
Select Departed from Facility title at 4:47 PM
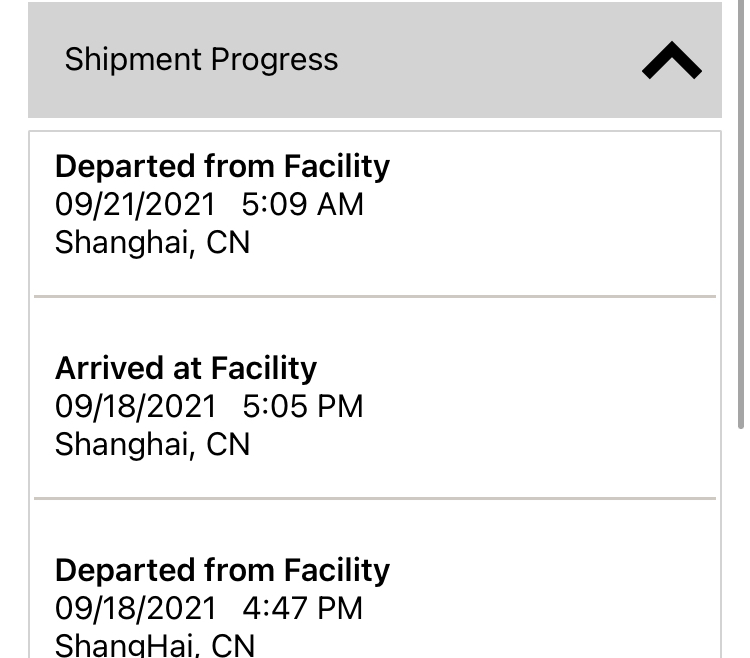coord(222,570)
